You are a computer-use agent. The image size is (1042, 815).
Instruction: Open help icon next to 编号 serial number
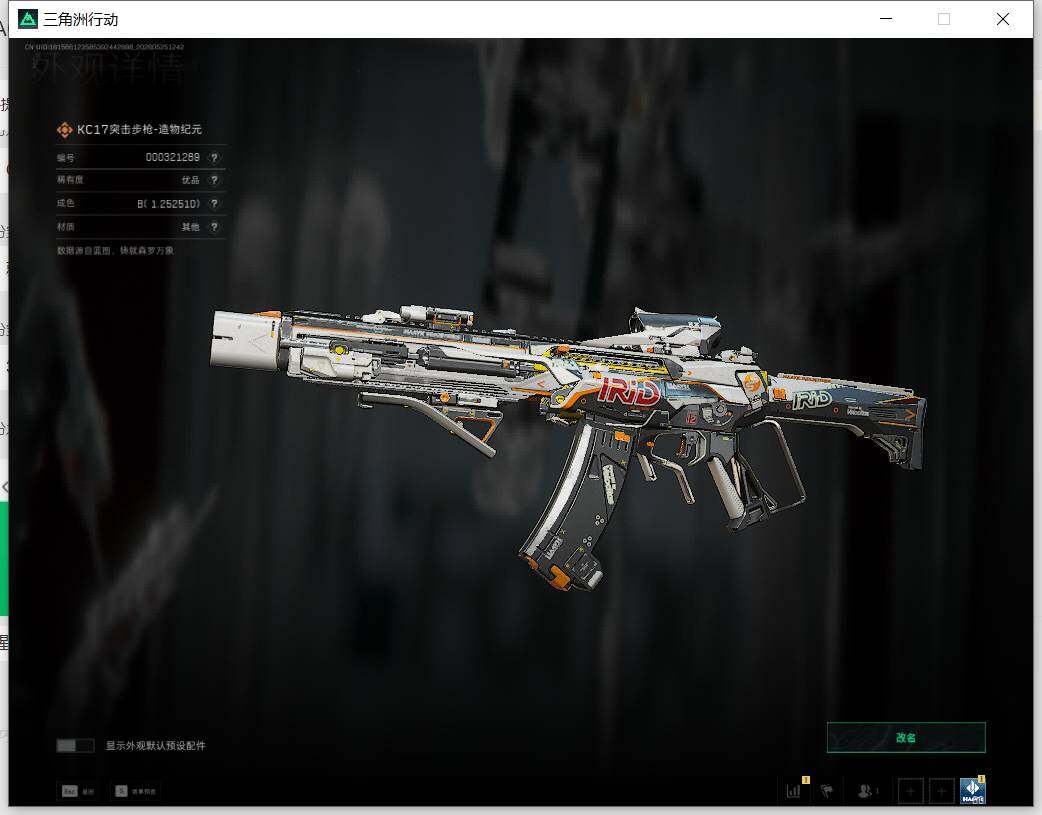pyautogui.click(x=214, y=158)
